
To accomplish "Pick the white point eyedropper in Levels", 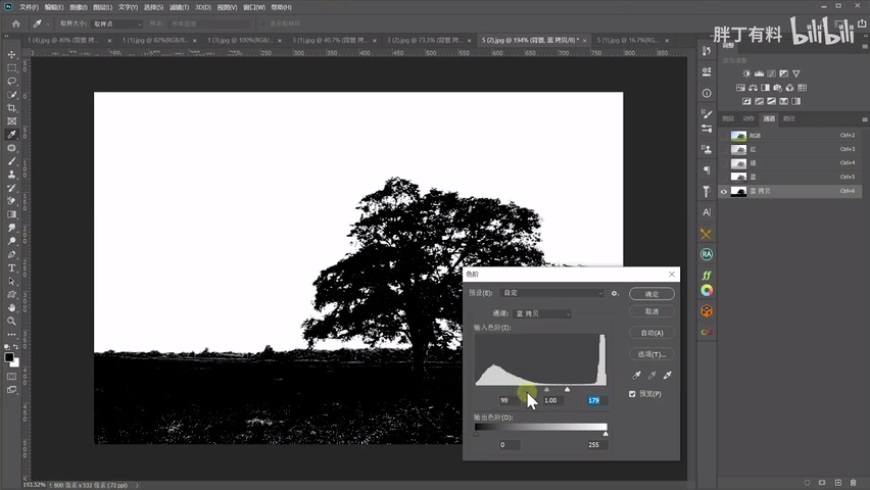I will pyautogui.click(x=666, y=375).
